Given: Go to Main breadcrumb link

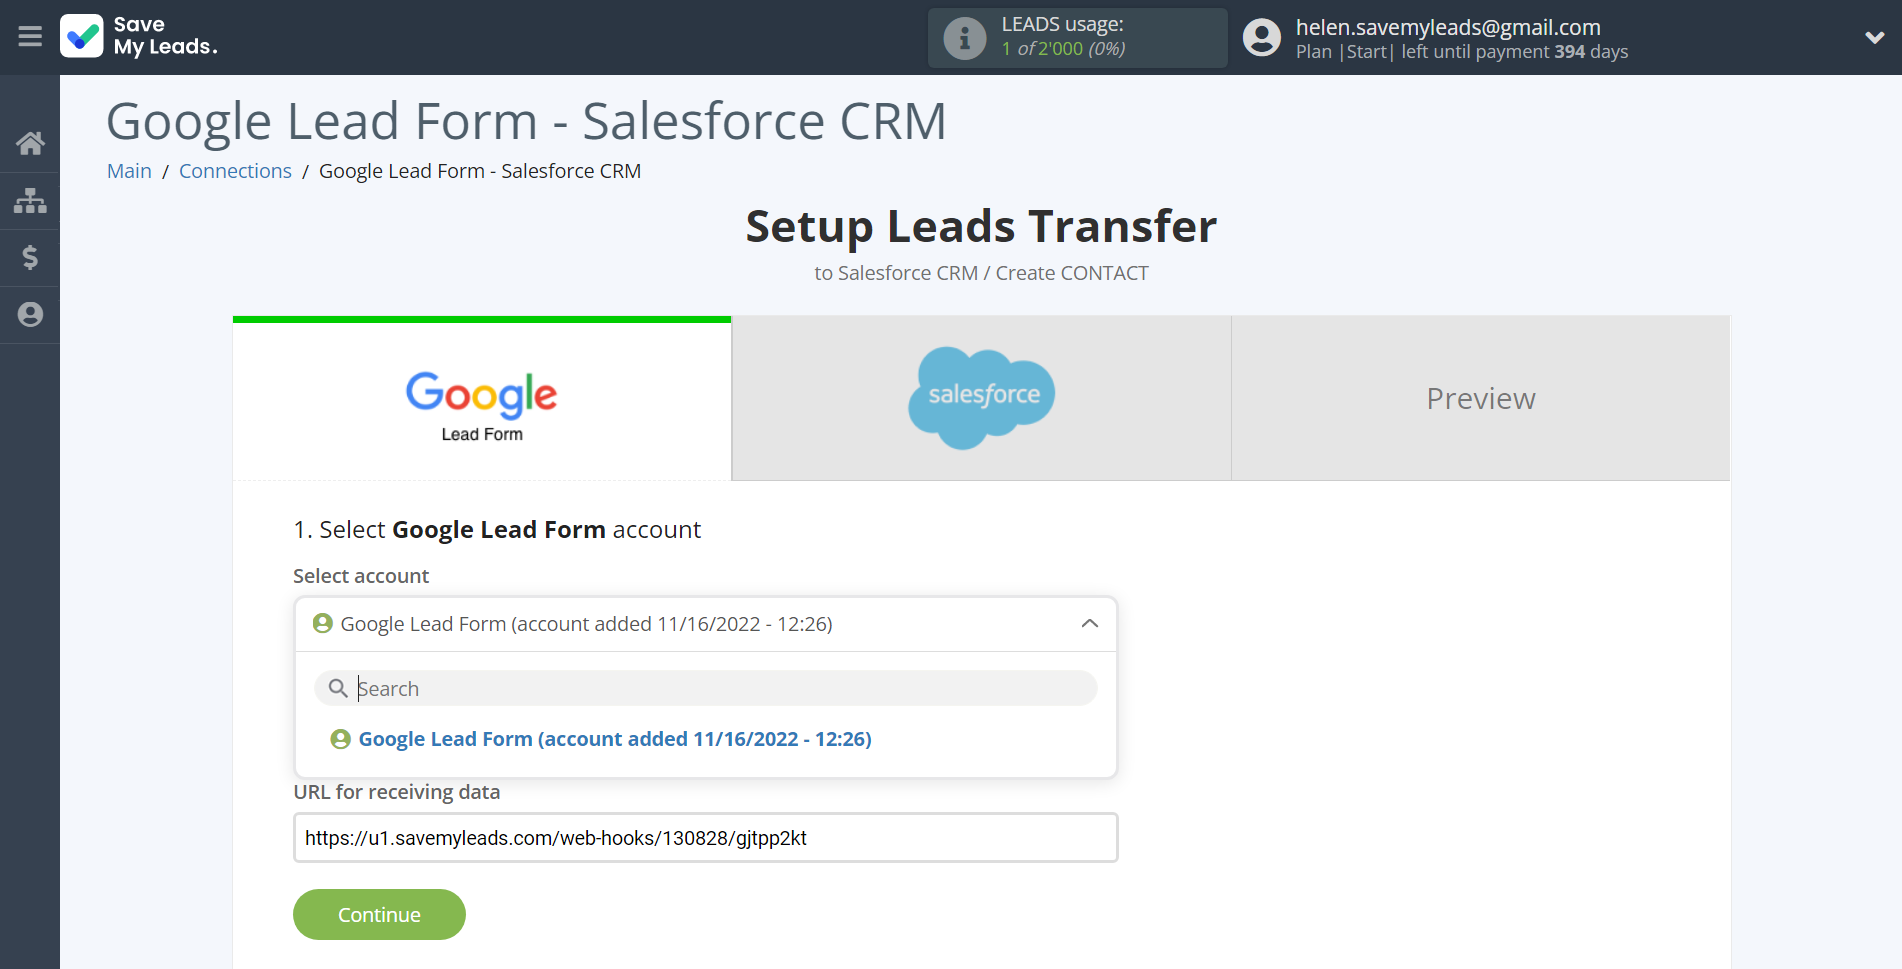Looking at the screenshot, I should (x=129, y=171).
